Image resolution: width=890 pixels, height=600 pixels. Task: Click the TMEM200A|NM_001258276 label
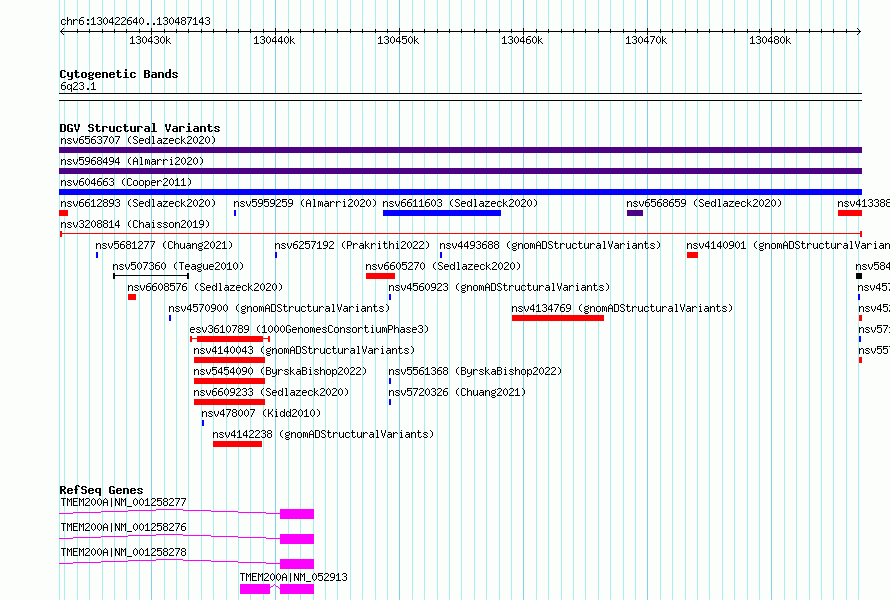coord(123,527)
